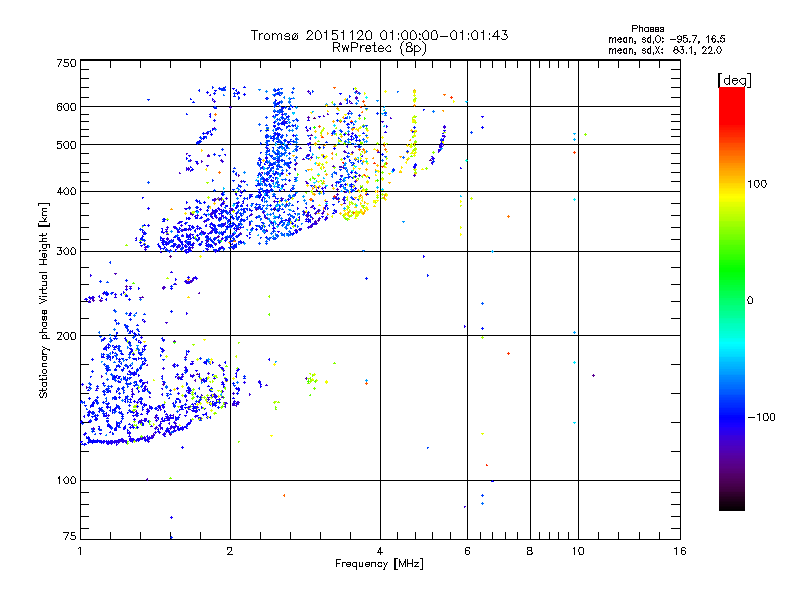
Task: Click the y-axis label '600'
Action: (66, 107)
